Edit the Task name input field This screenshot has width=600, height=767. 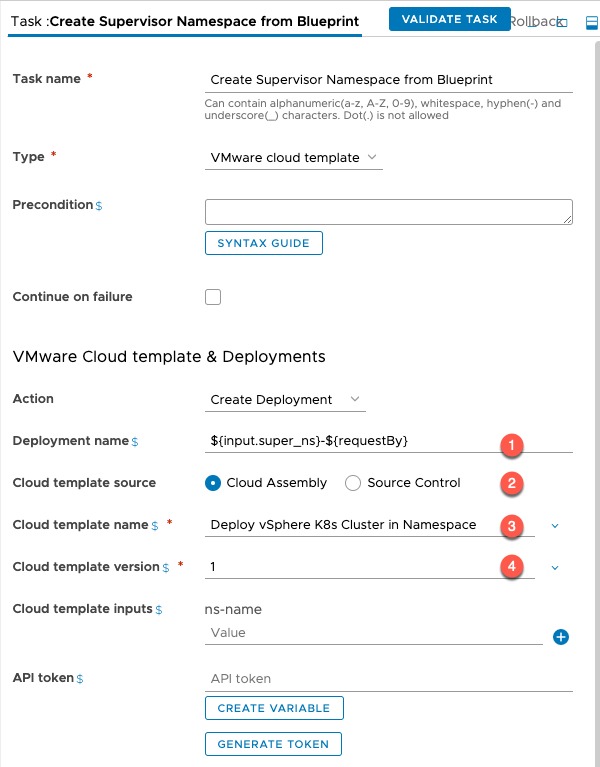point(389,80)
